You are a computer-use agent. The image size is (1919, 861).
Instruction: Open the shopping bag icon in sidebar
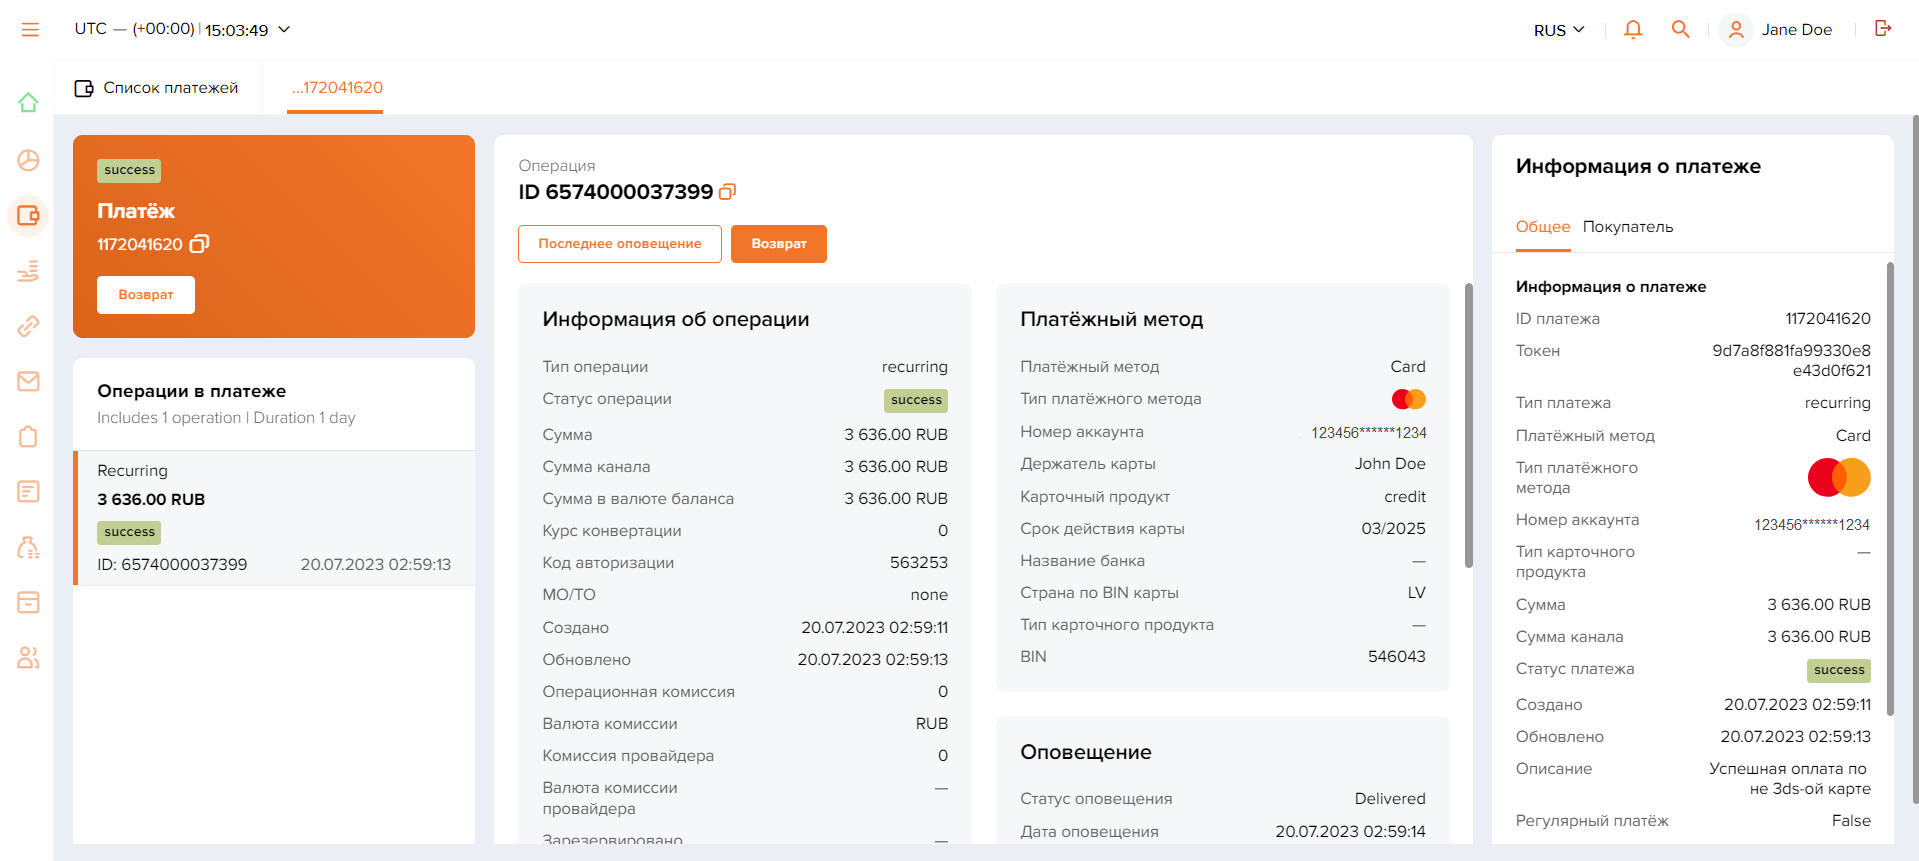[28, 437]
